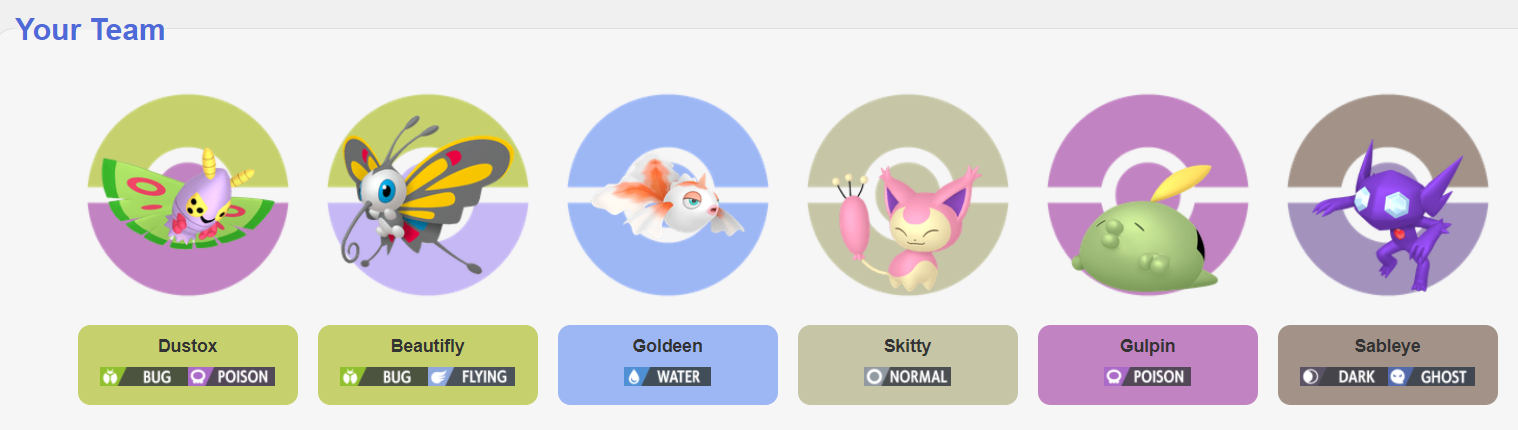Image resolution: width=1518 pixels, height=430 pixels.
Task: Click Dustox's POISON type badge
Action: tap(231, 377)
